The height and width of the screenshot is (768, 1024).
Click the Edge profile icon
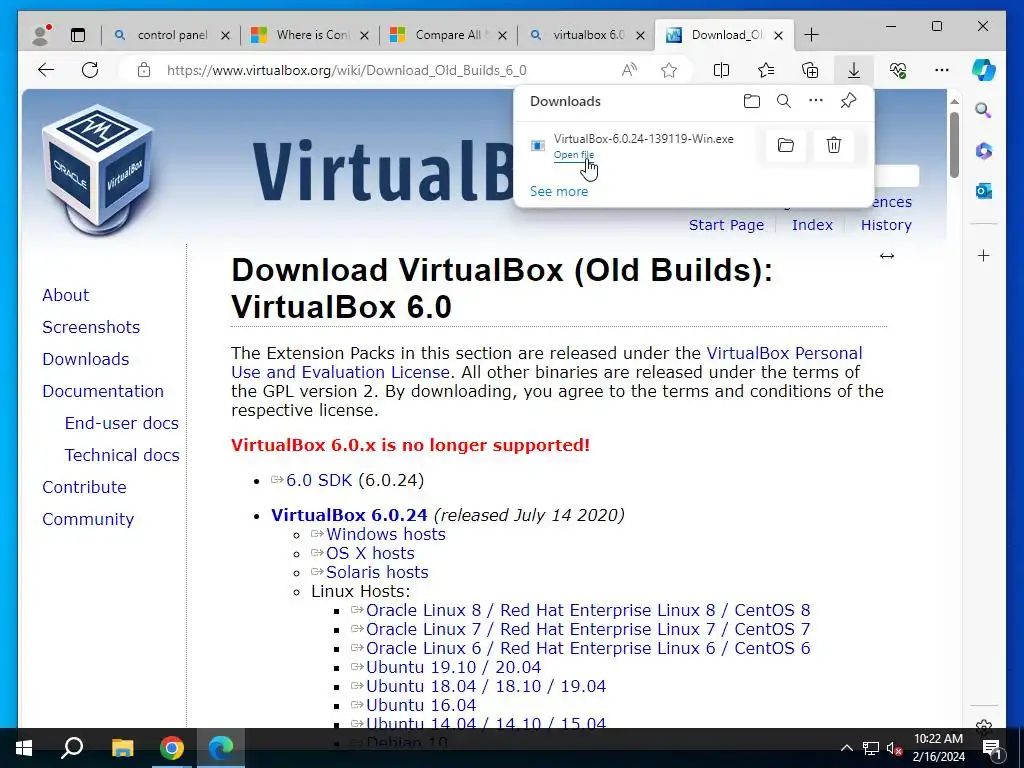click(41, 35)
